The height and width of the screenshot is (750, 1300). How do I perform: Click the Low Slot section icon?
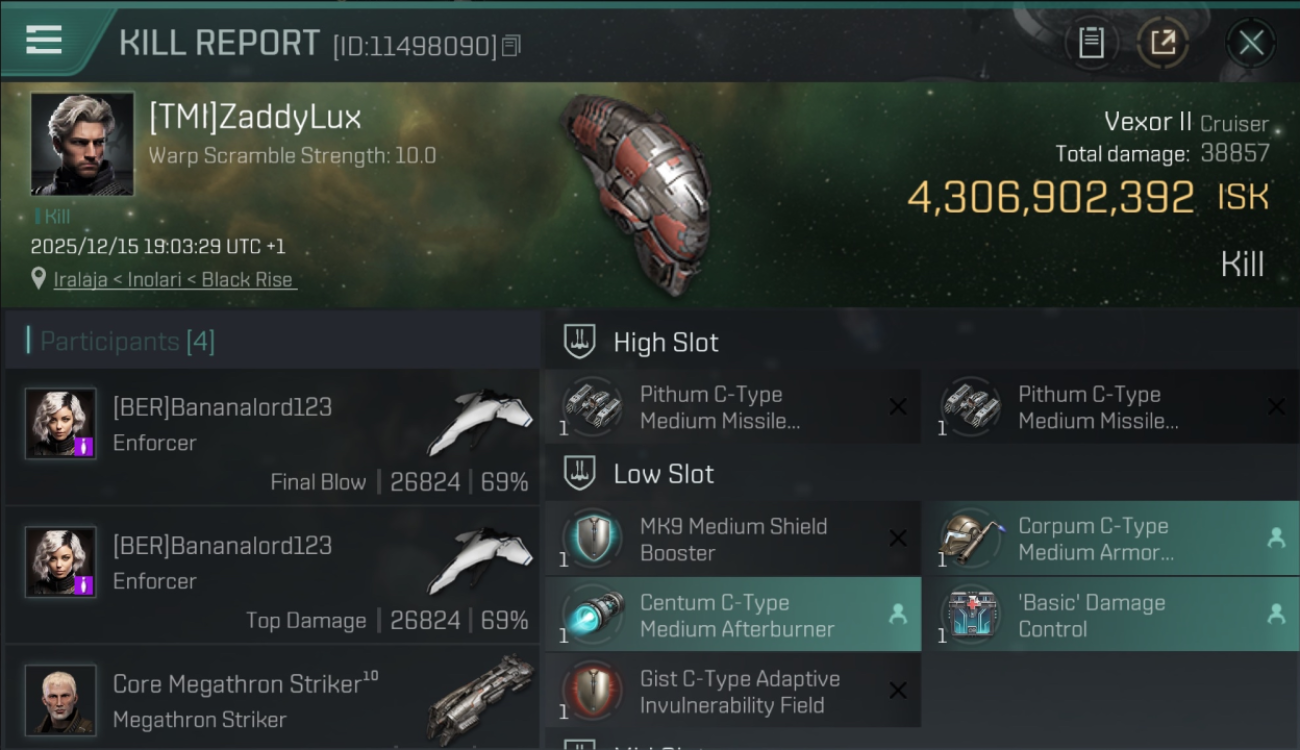pos(580,473)
